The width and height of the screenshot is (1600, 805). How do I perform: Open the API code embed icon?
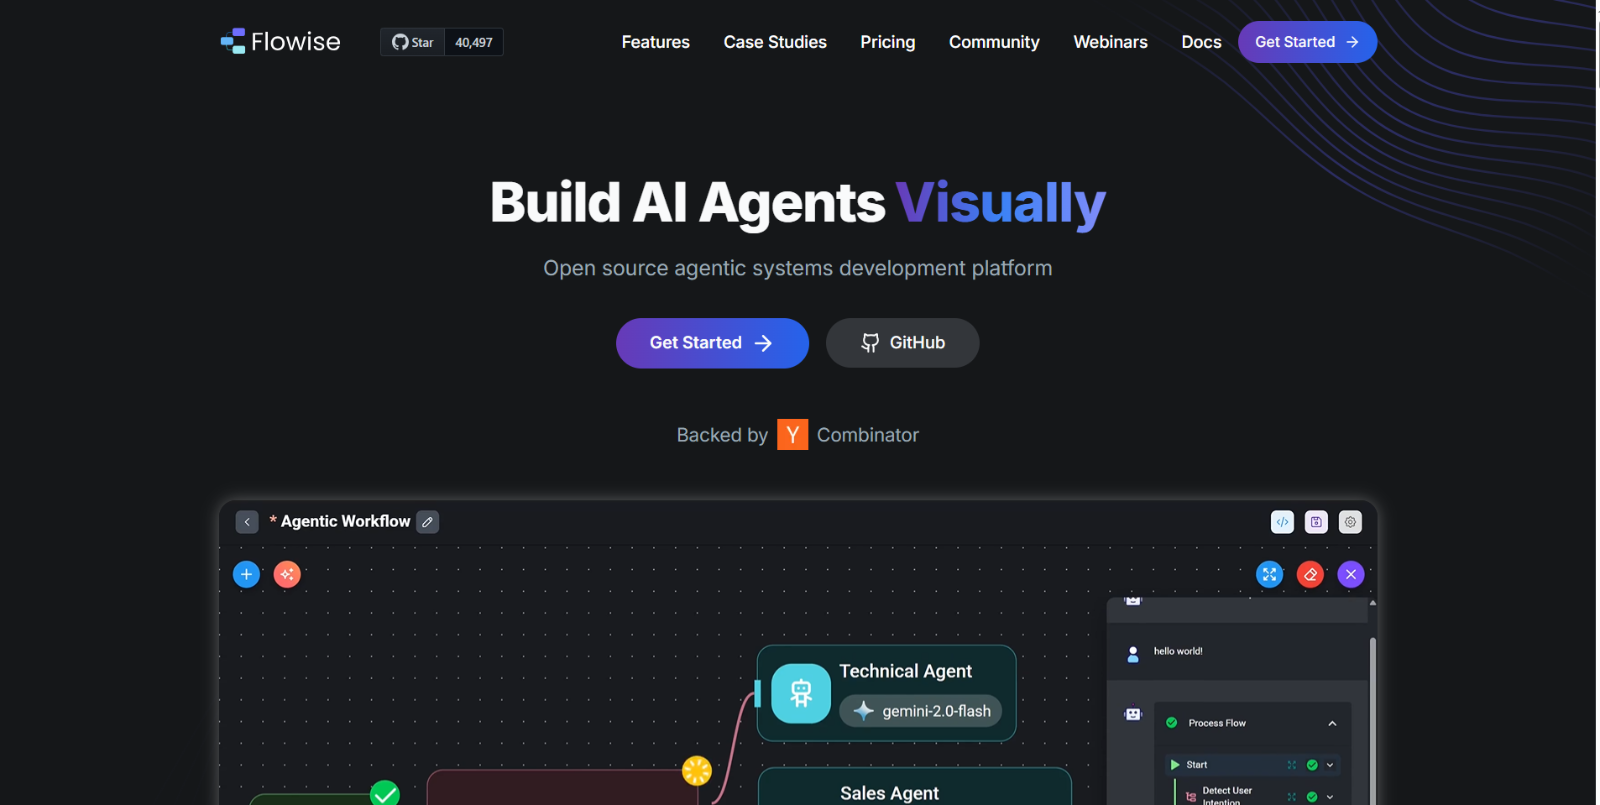coord(1282,522)
